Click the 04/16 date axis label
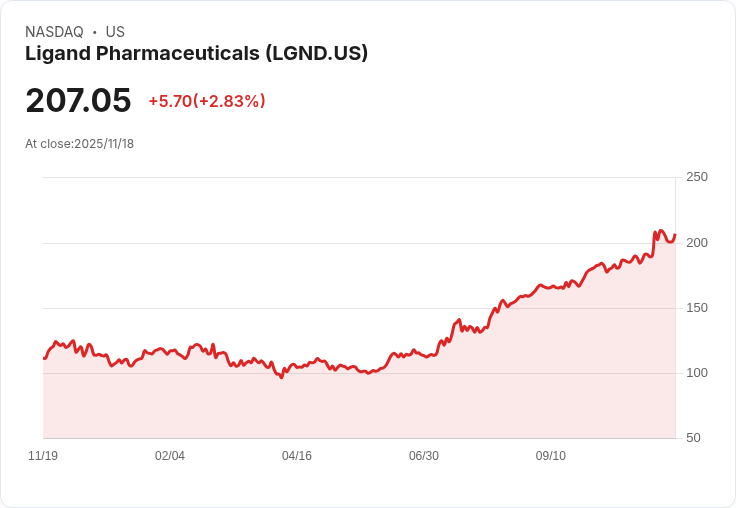The image size is (736, 508). [x=297, y=456]
